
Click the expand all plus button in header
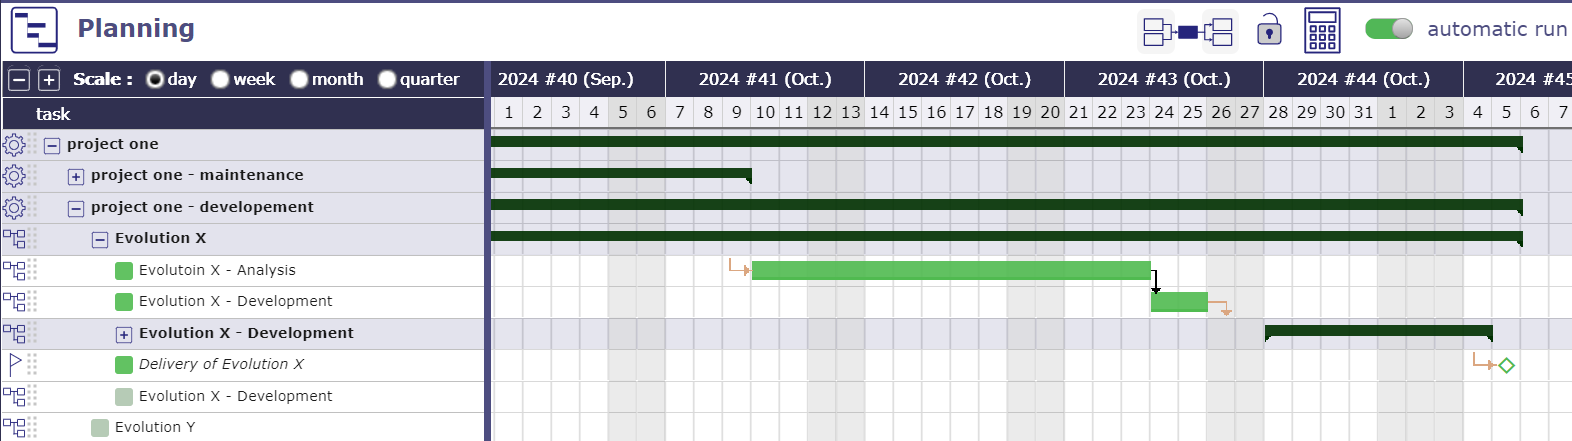(x=49, y=80)
